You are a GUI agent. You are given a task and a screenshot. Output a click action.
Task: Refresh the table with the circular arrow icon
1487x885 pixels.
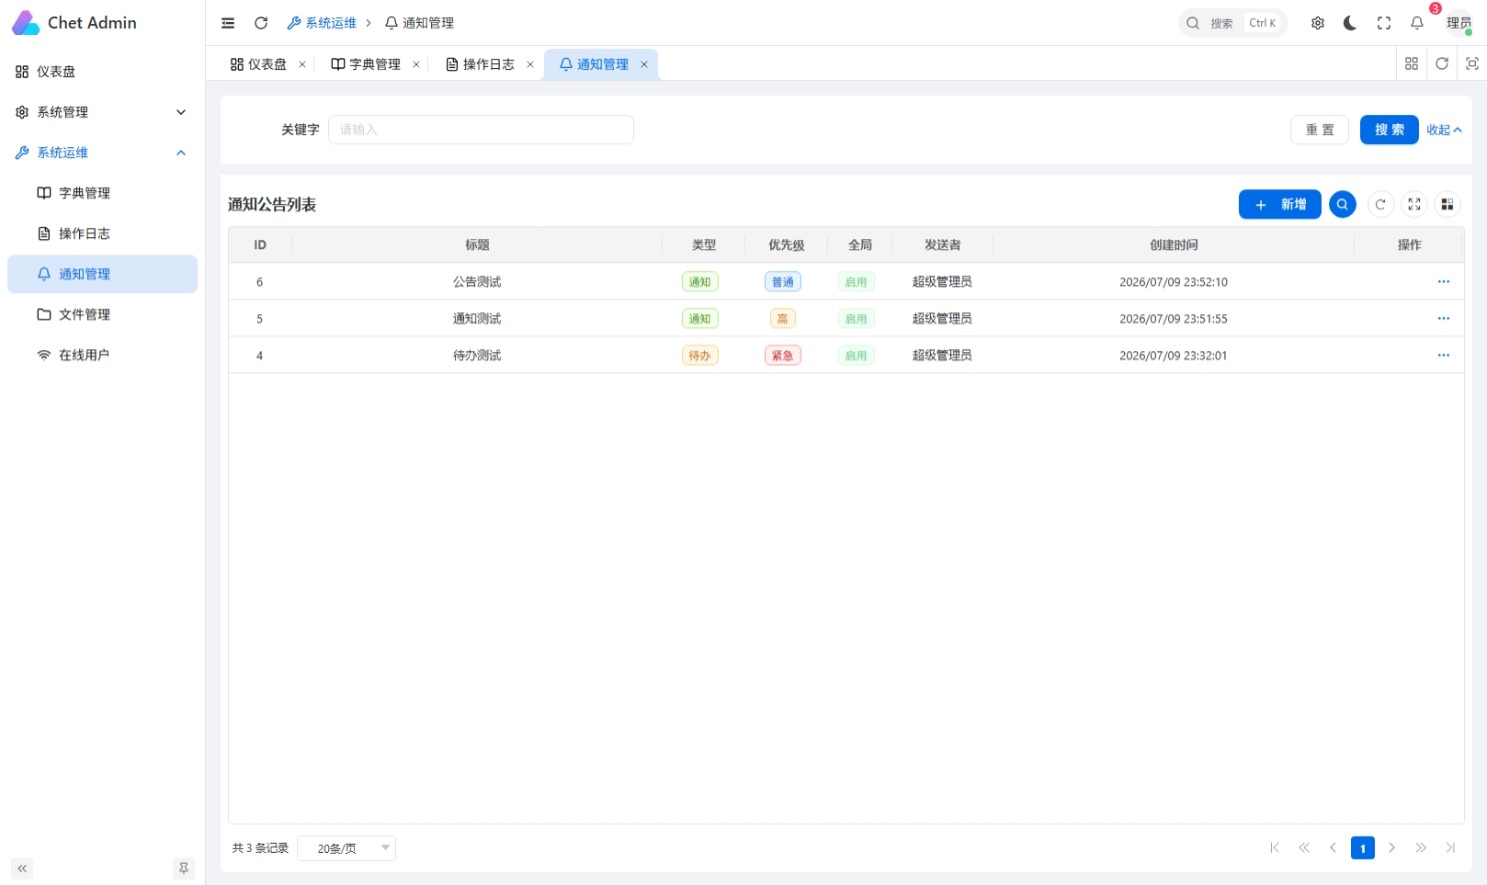tap(1380, 204)
